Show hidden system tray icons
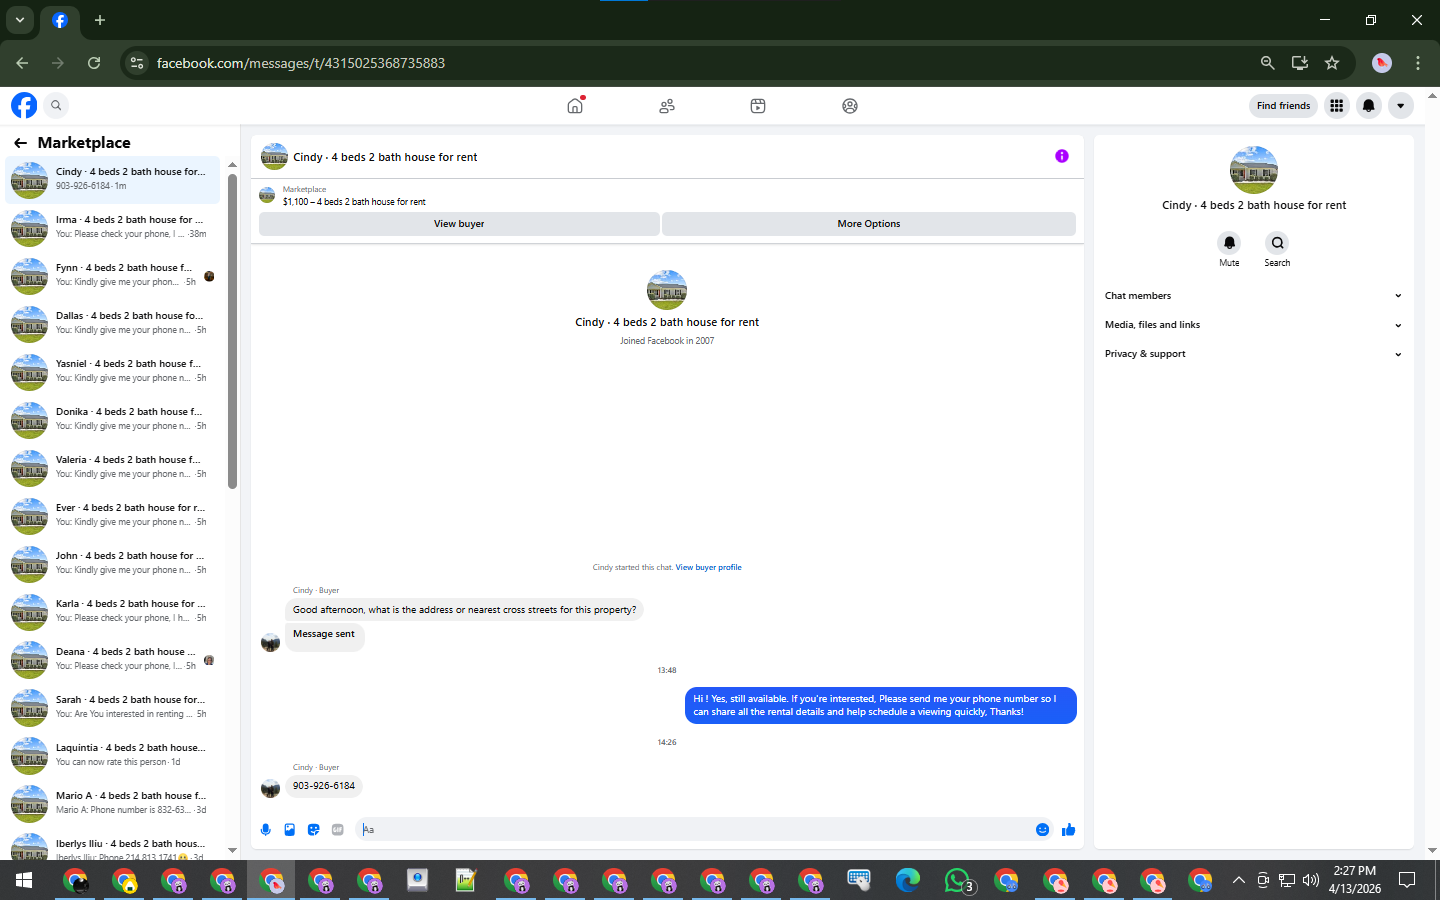 tap(1238, 880)
